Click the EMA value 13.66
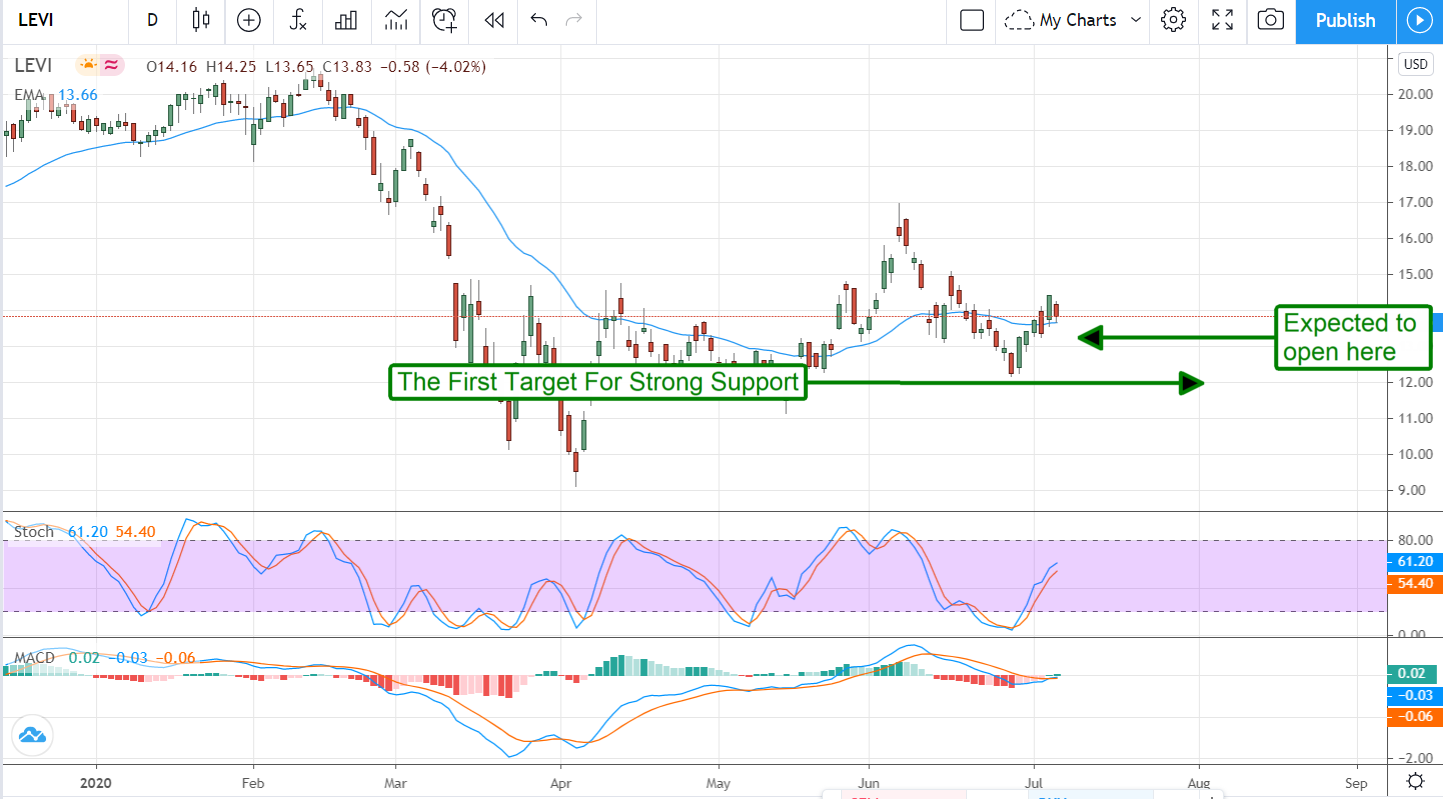The width and height of the screenshot is (1443, 799). (x=76, y=95)
